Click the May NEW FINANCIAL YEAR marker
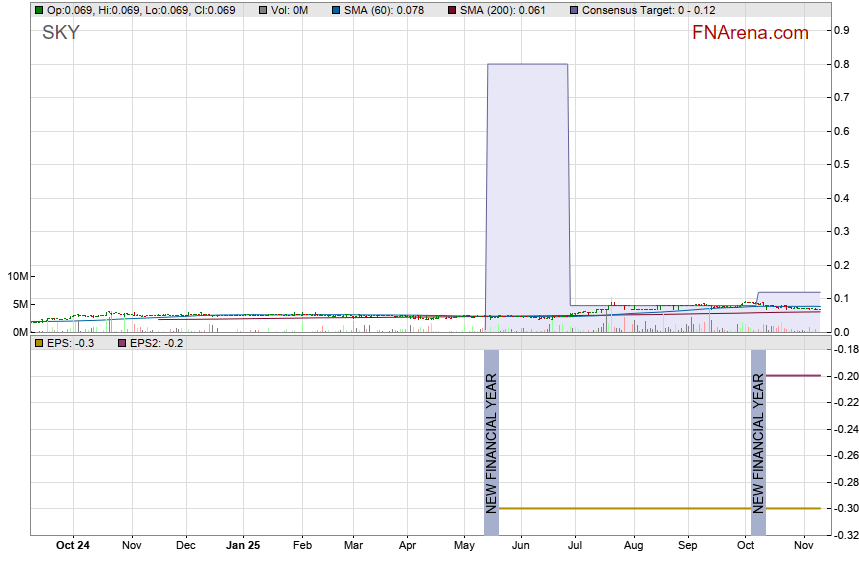859x566 pixels. (x=491, y=432)
